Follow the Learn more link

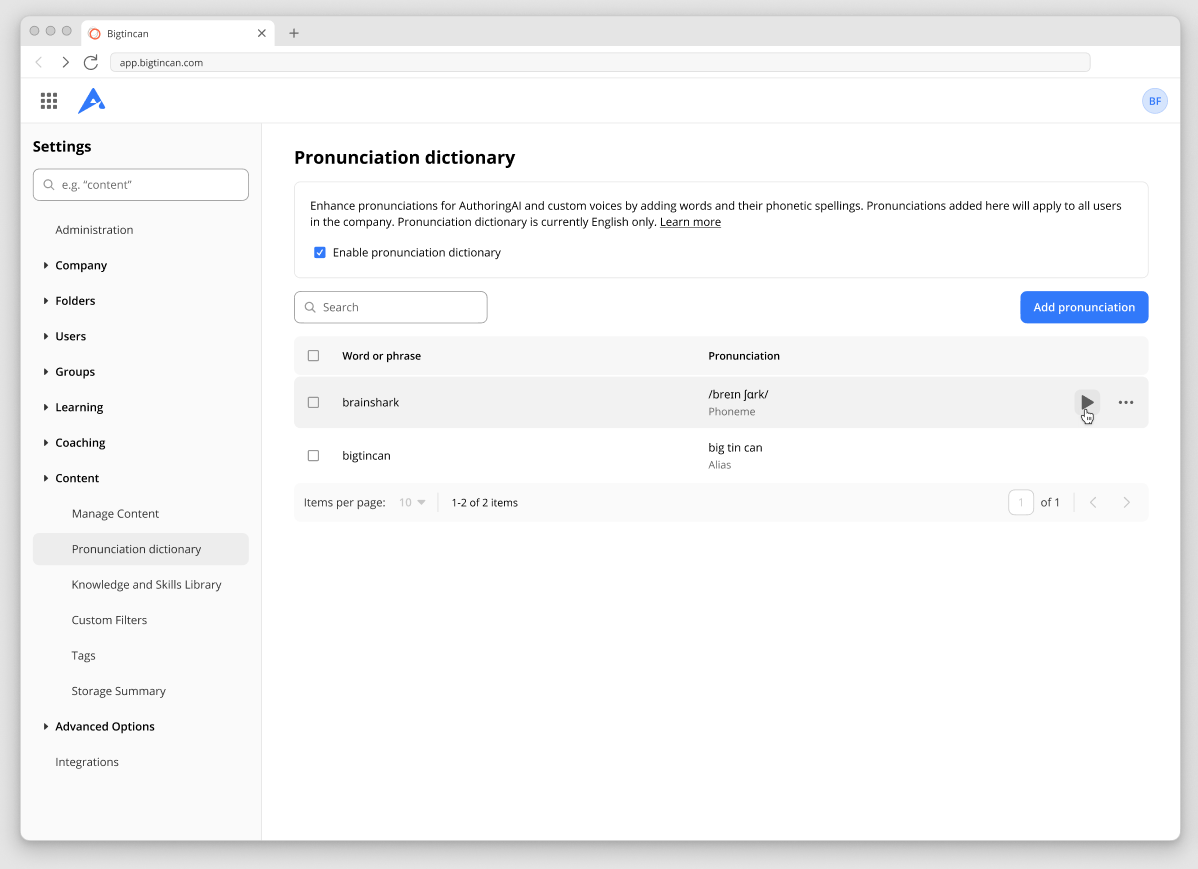point(690,222)
